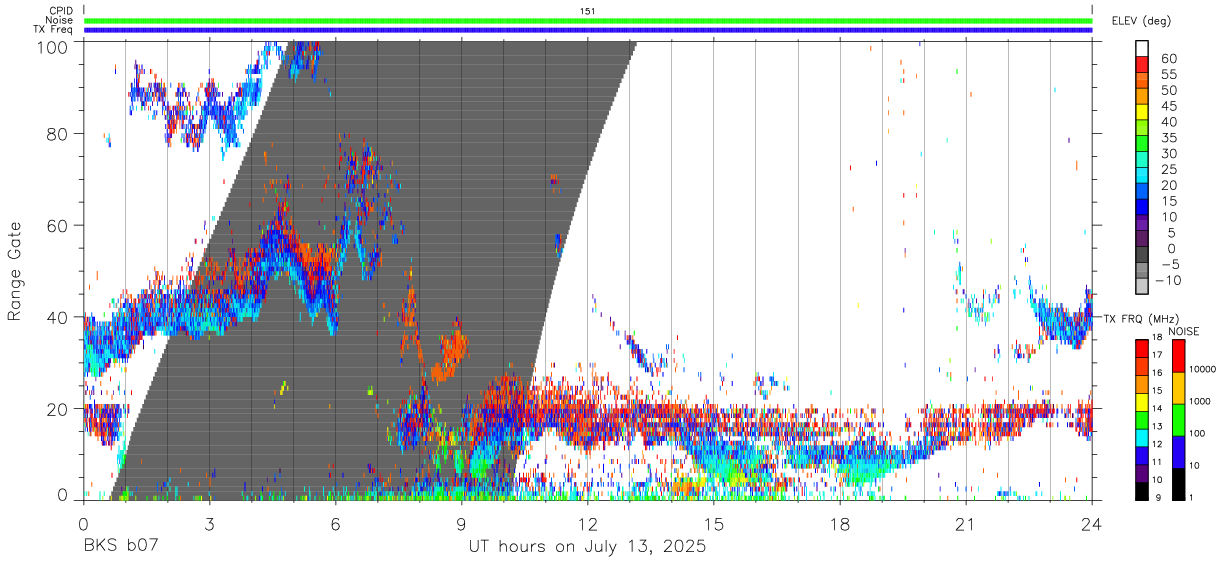Click the BKS b07 radar beam label
Screen dimensions: 1228x567
click(120, 547)
